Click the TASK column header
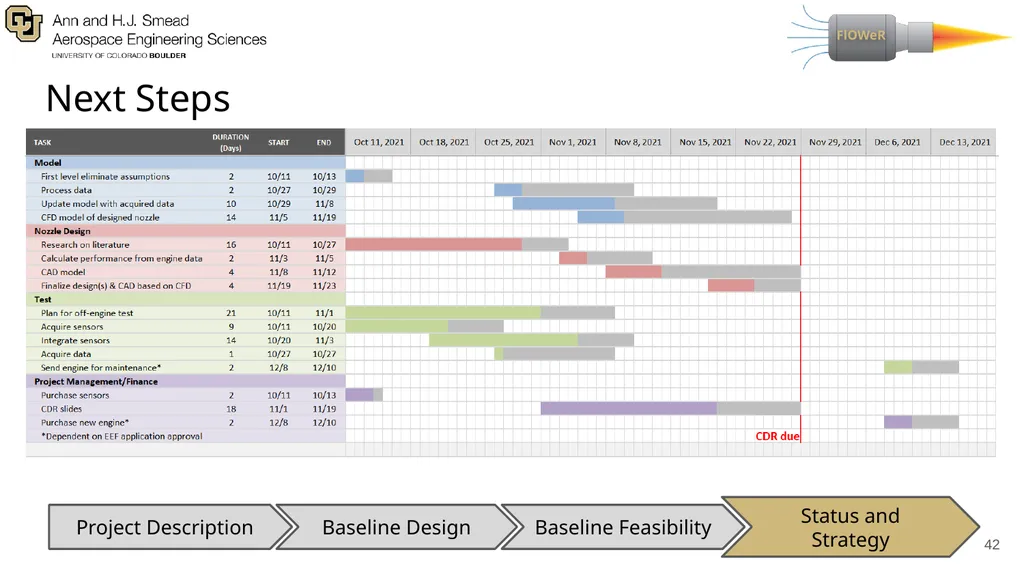The height and width of the screenshot is (576, 1024). (x=42, y=142)
